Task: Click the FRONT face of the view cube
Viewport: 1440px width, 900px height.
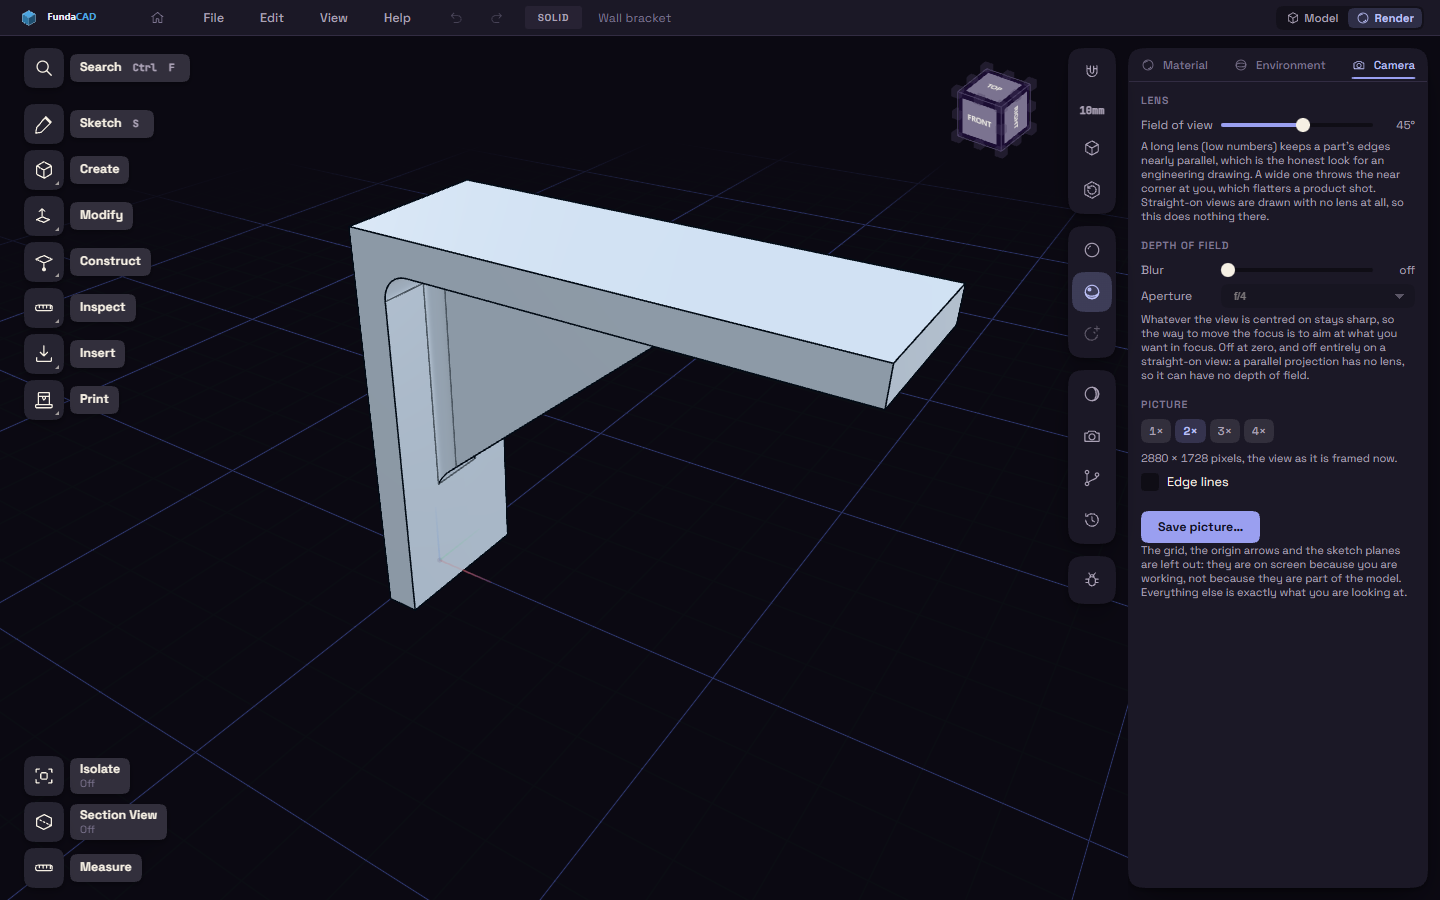Action: pos(979,121)
